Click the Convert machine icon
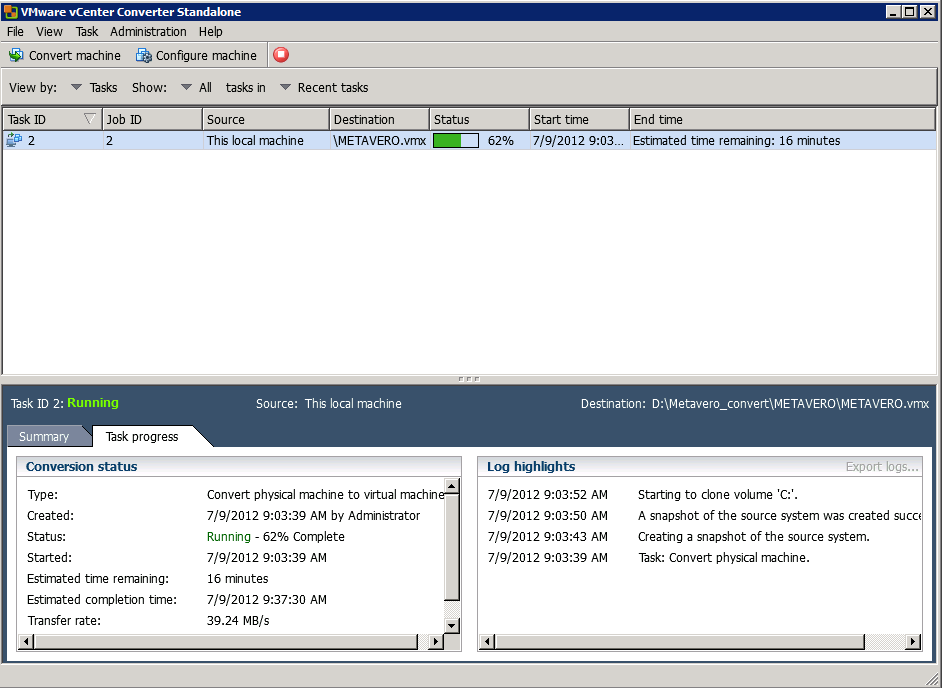The height and width of the screenshot is (688, 943). pyautogui.click(x=16, y=55)
